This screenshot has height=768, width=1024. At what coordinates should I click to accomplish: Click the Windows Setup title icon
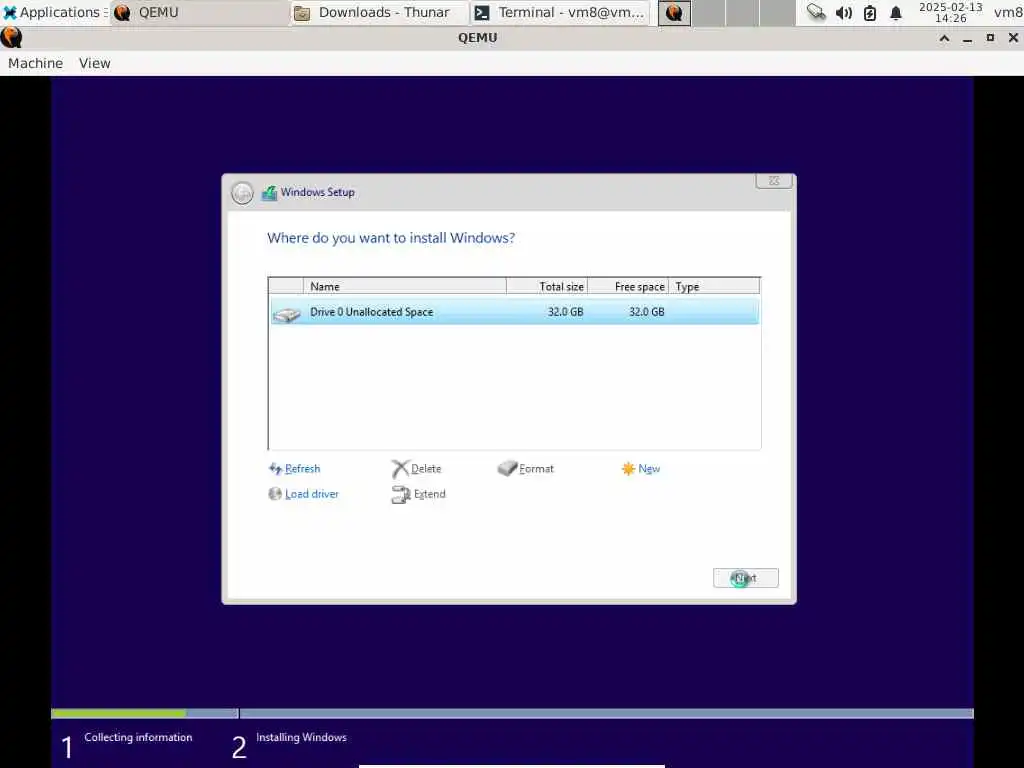269,193
